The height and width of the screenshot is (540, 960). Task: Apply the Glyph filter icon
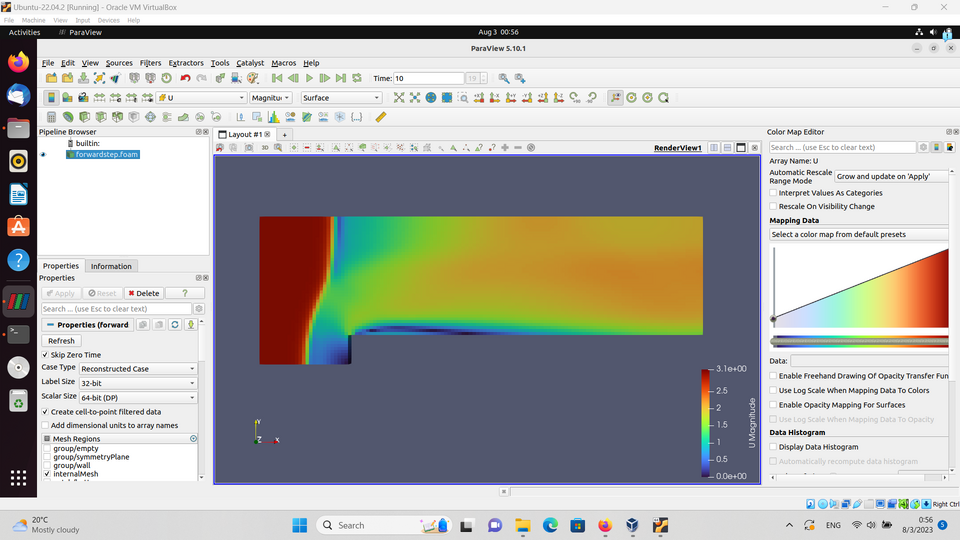[151, 117]
